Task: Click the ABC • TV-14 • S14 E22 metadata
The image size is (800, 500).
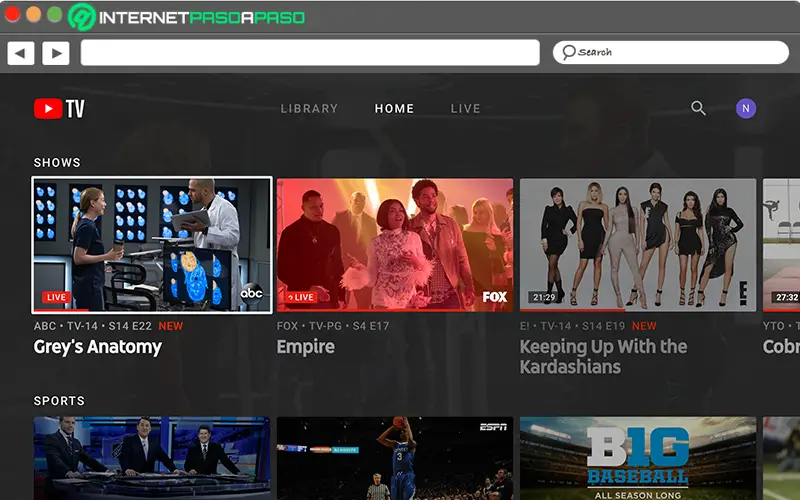Action: pos(93,326)
